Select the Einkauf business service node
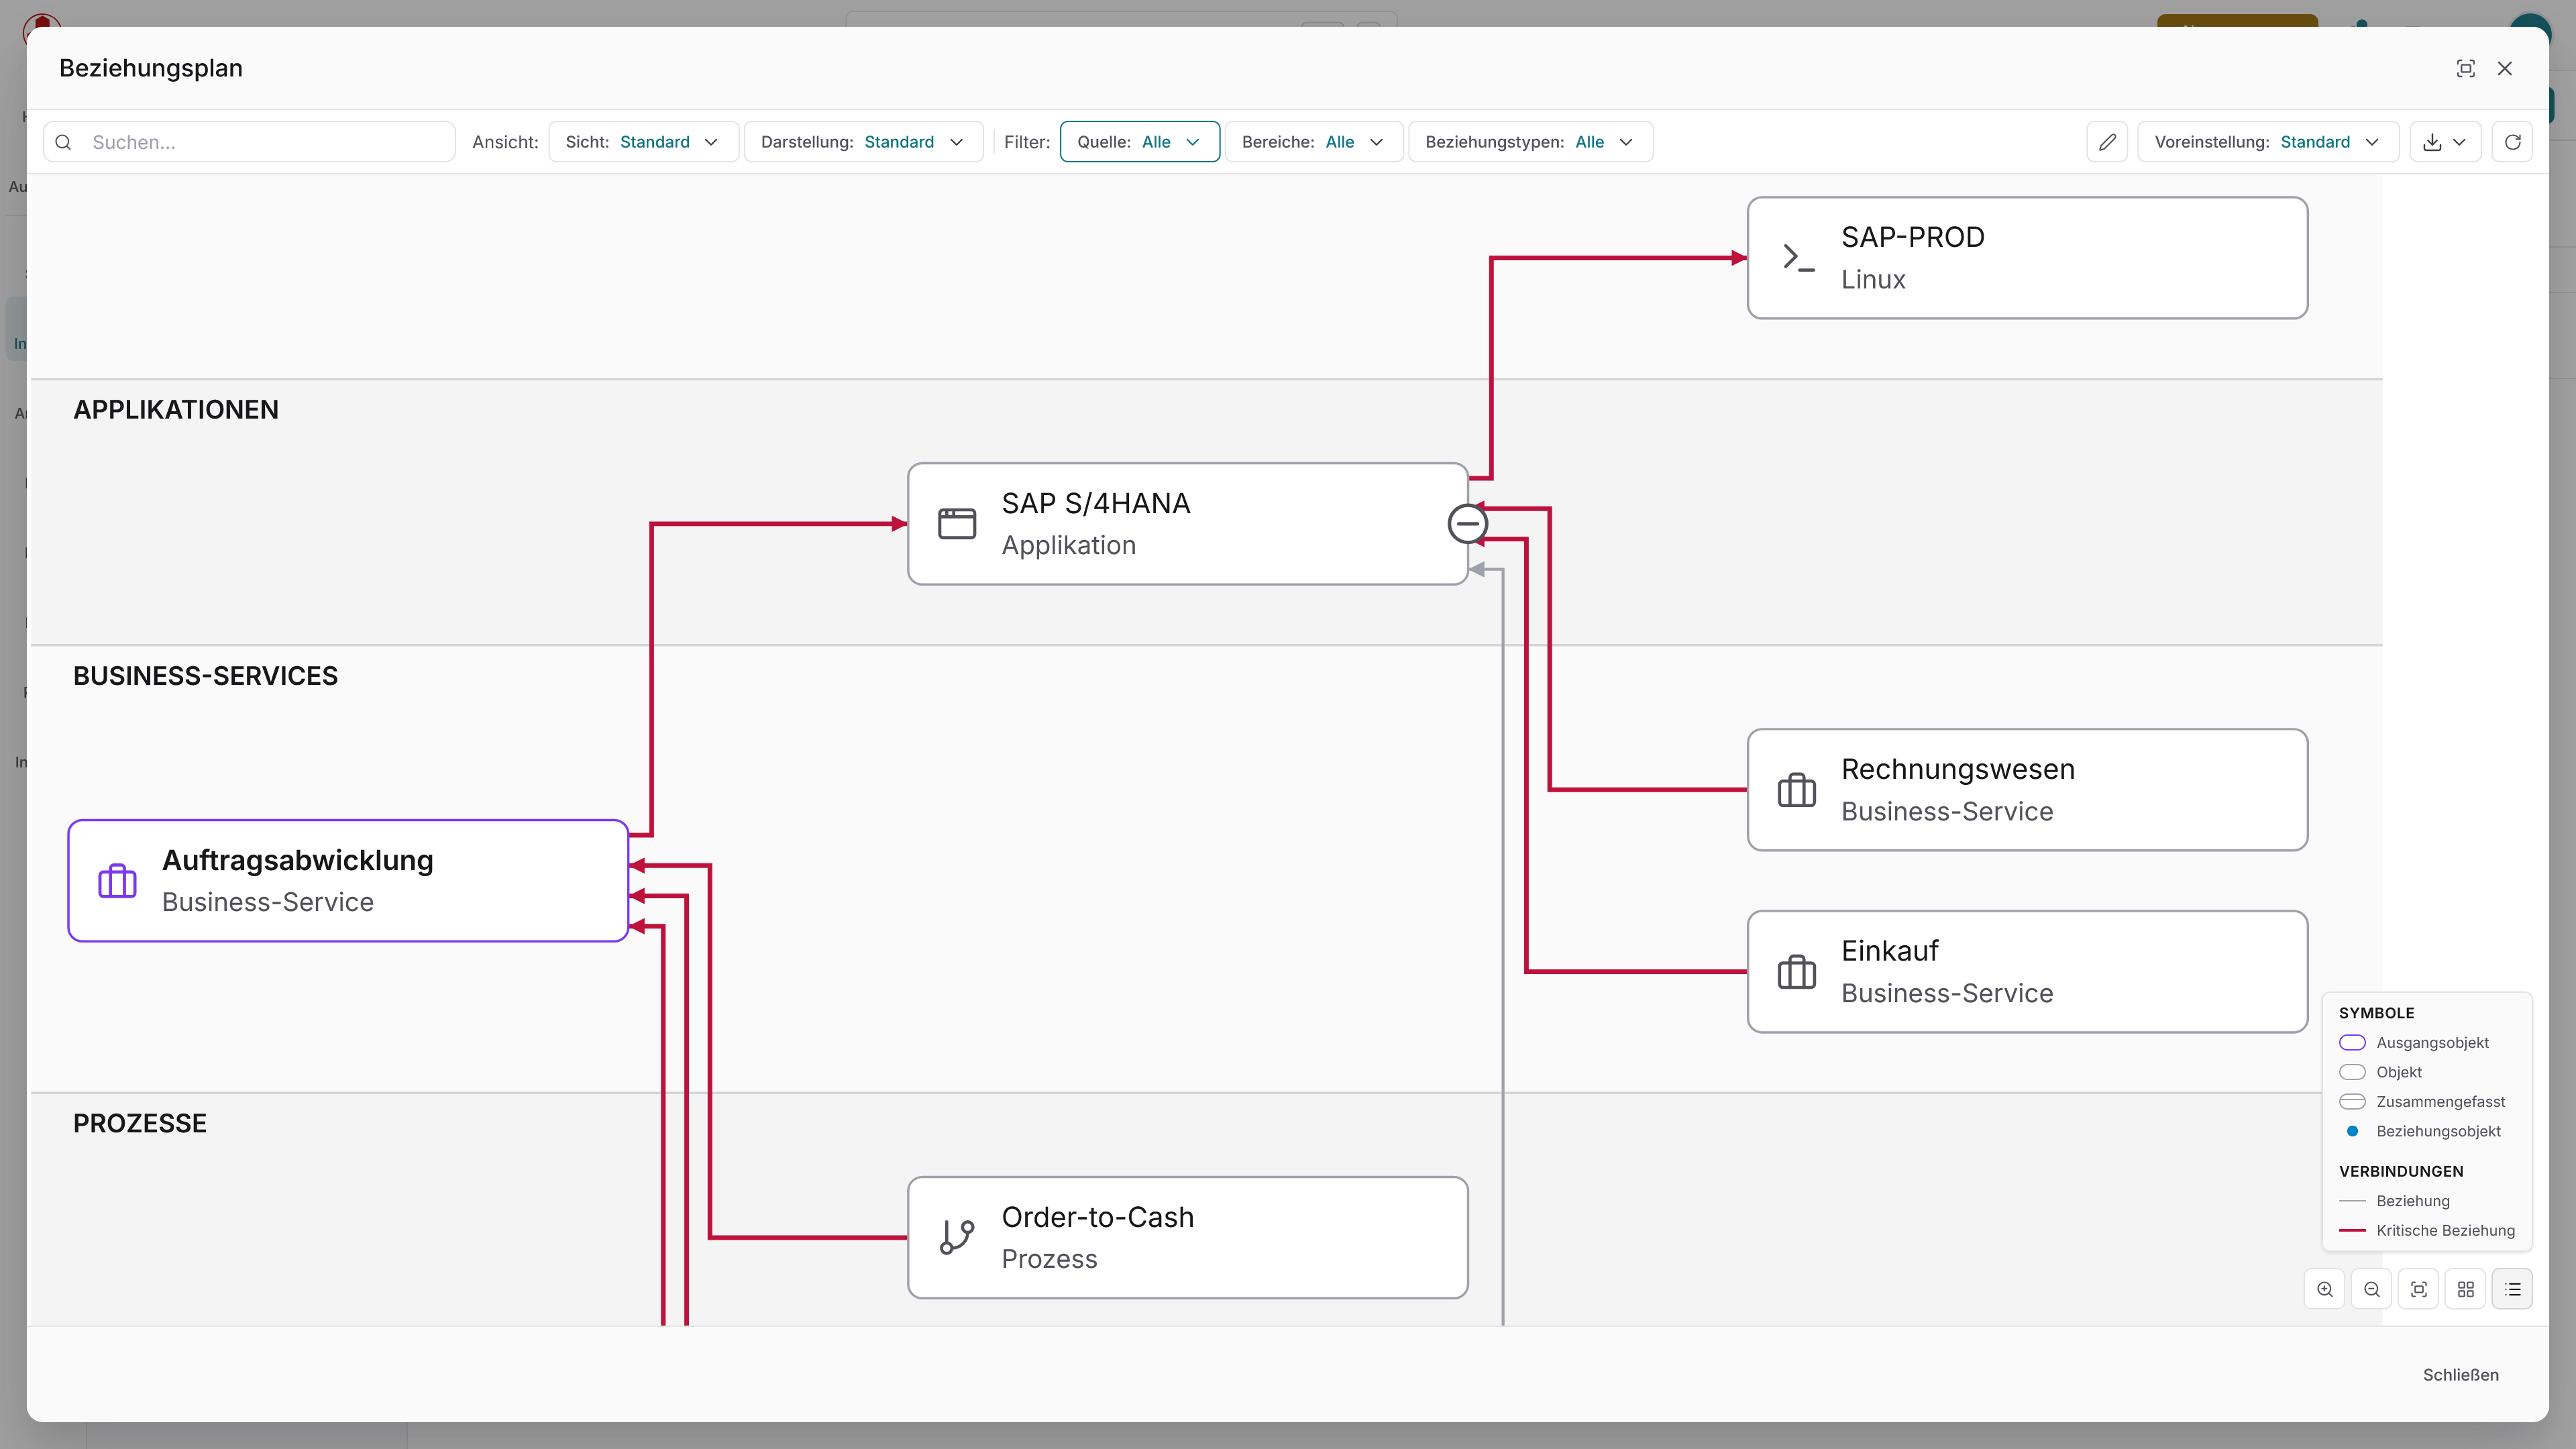The image size is (2576, 1449). (2027, 972)
